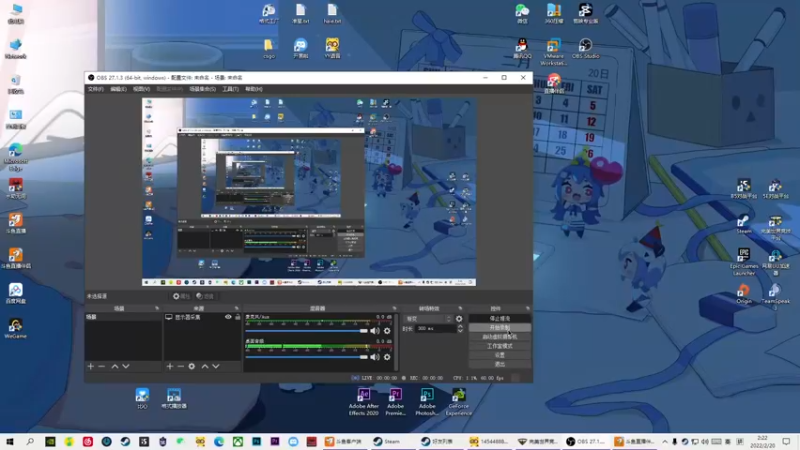800x450 pixels.
Task: Open the scene transition type dropdown
Action: click(x=428, y=319)
